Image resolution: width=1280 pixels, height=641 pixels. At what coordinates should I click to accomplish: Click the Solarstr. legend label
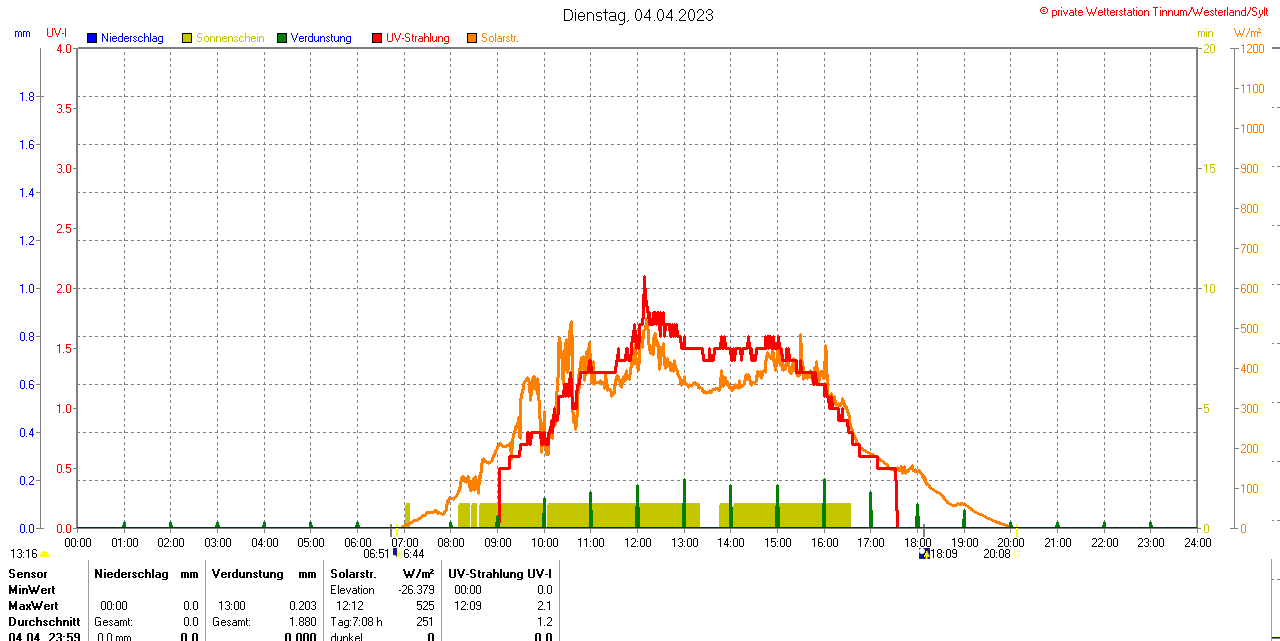499,38
